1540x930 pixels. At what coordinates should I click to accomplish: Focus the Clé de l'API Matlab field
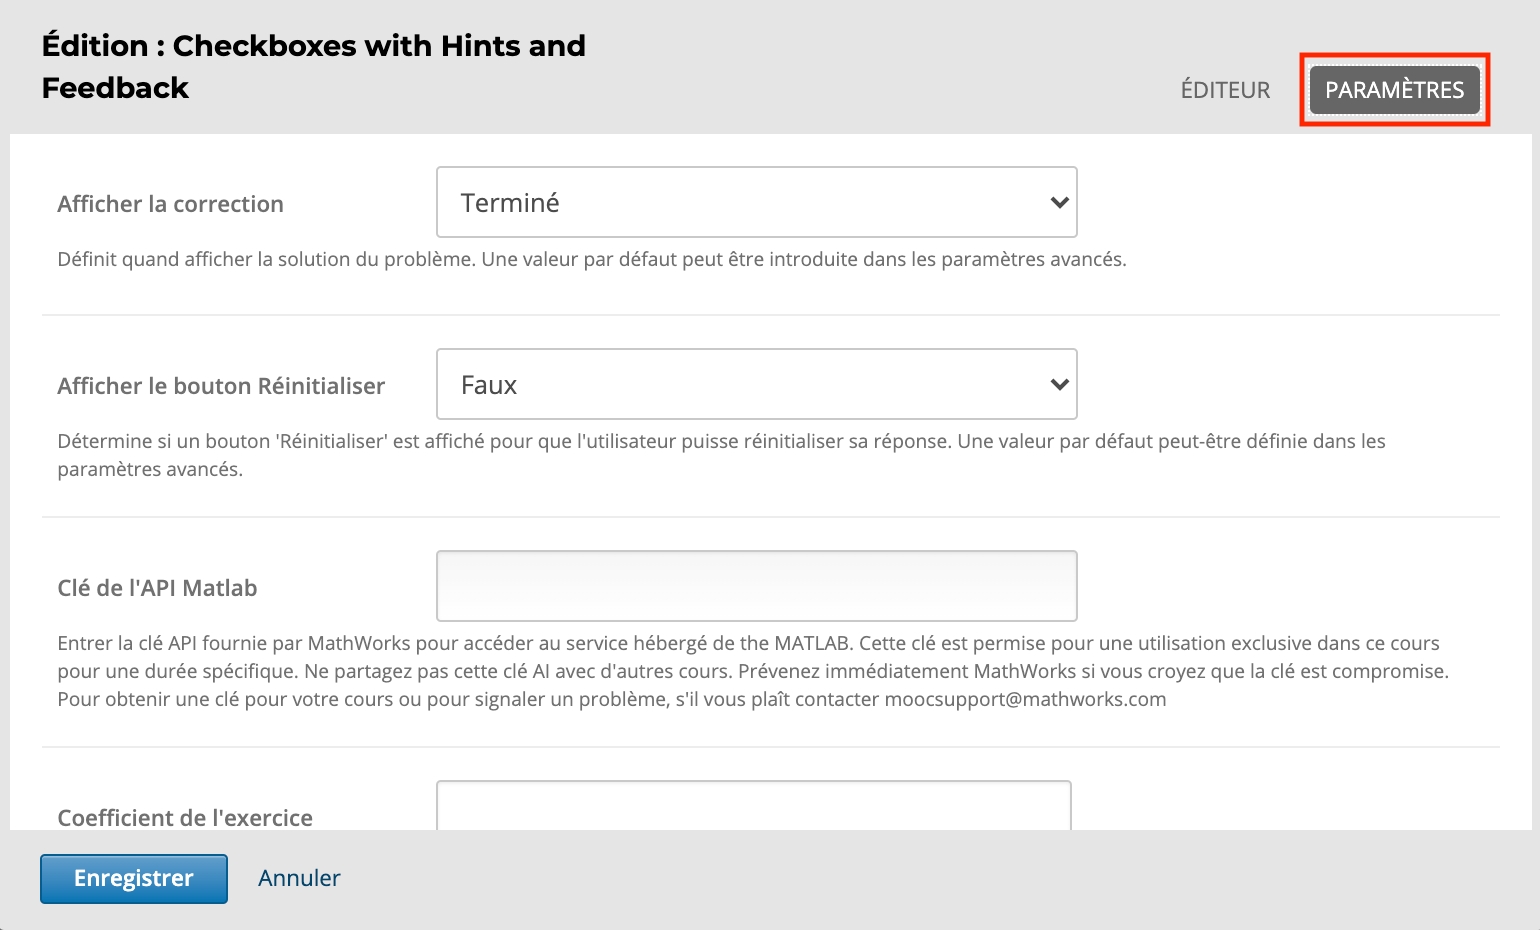coord(756,586)
